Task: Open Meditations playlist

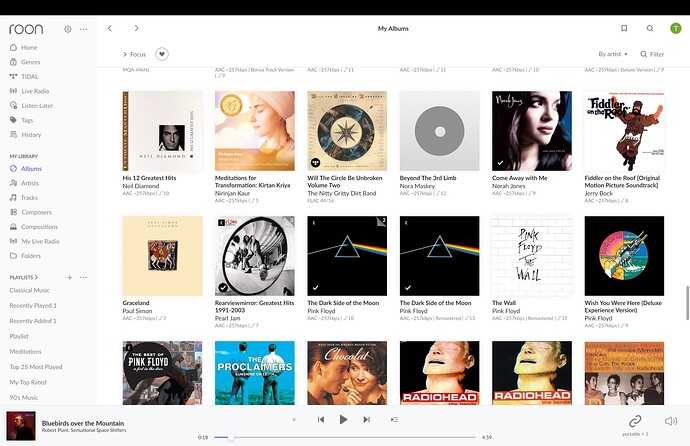Action: [x=26, y=352]
